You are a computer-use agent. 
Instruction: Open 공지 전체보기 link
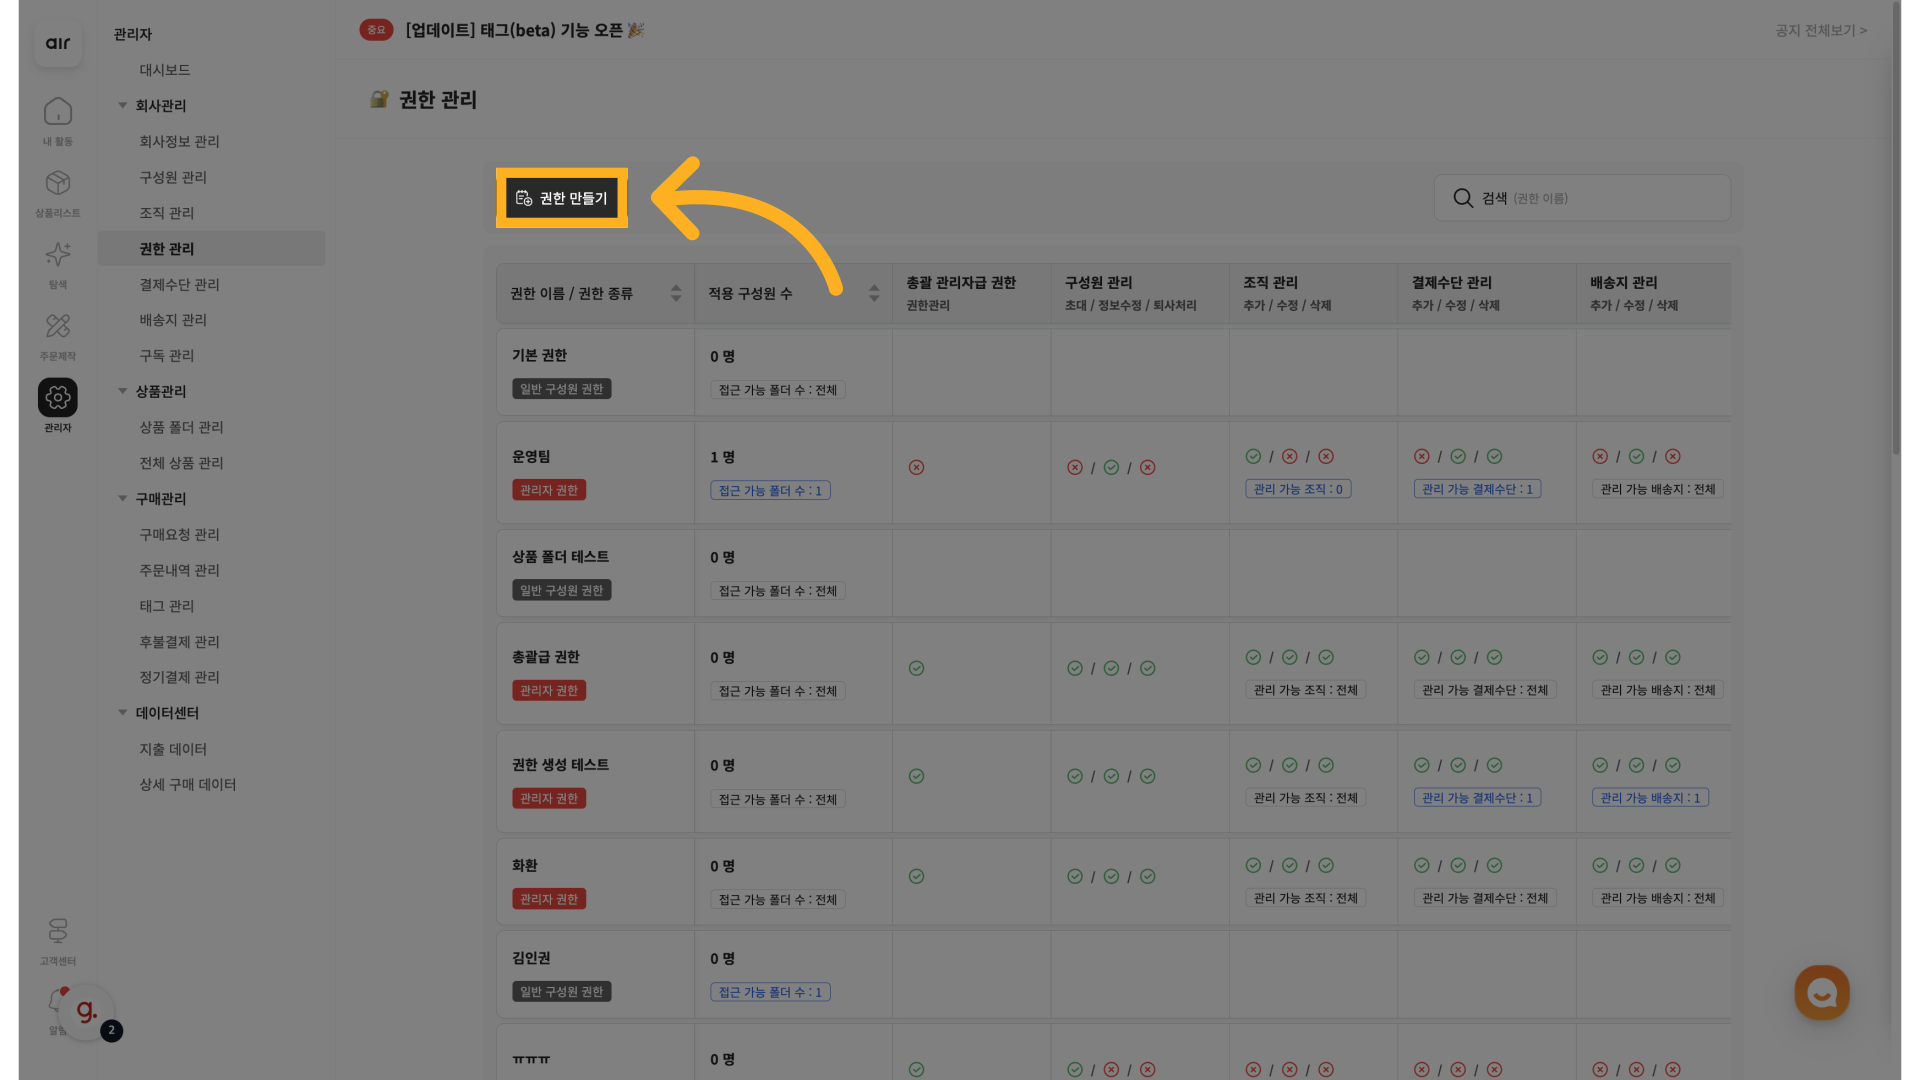(x=1820, y=31)
